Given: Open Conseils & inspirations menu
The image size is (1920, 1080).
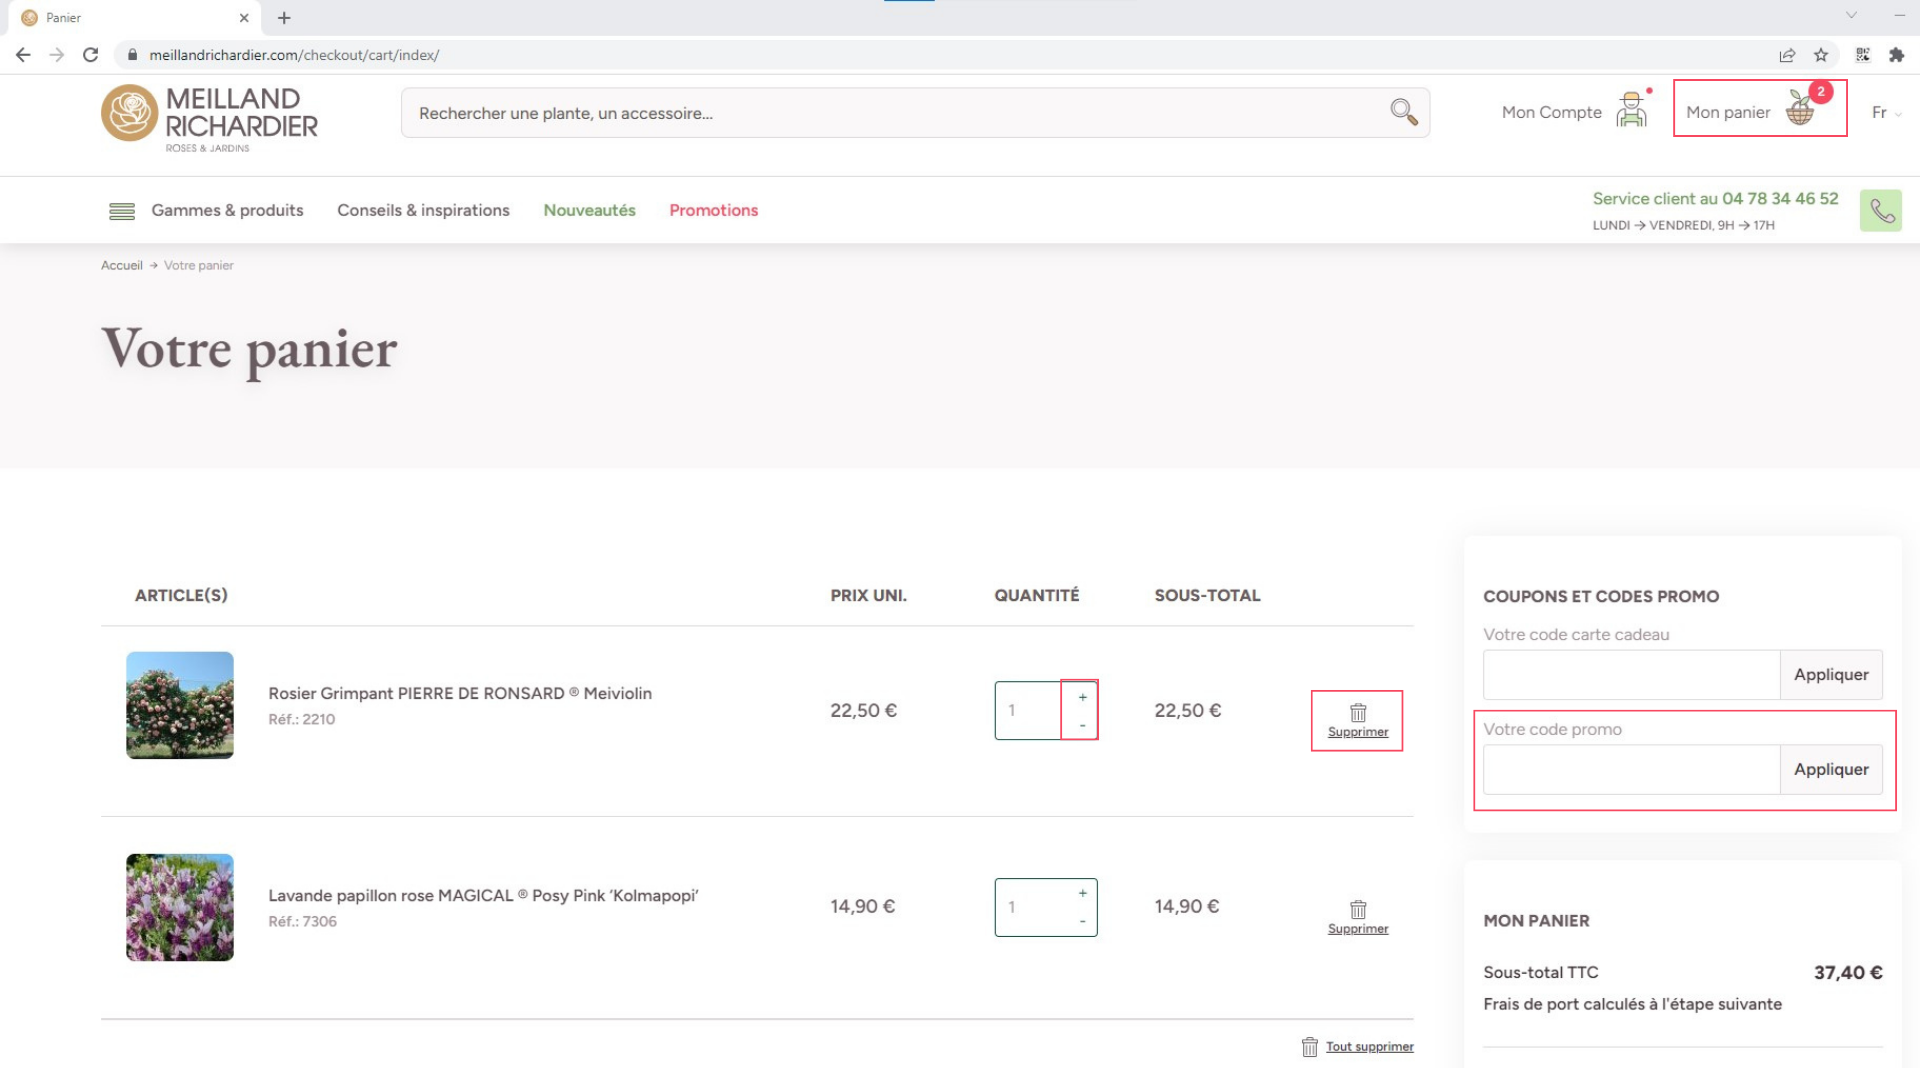Looking at the screenshot, I should tap(423, 211).
